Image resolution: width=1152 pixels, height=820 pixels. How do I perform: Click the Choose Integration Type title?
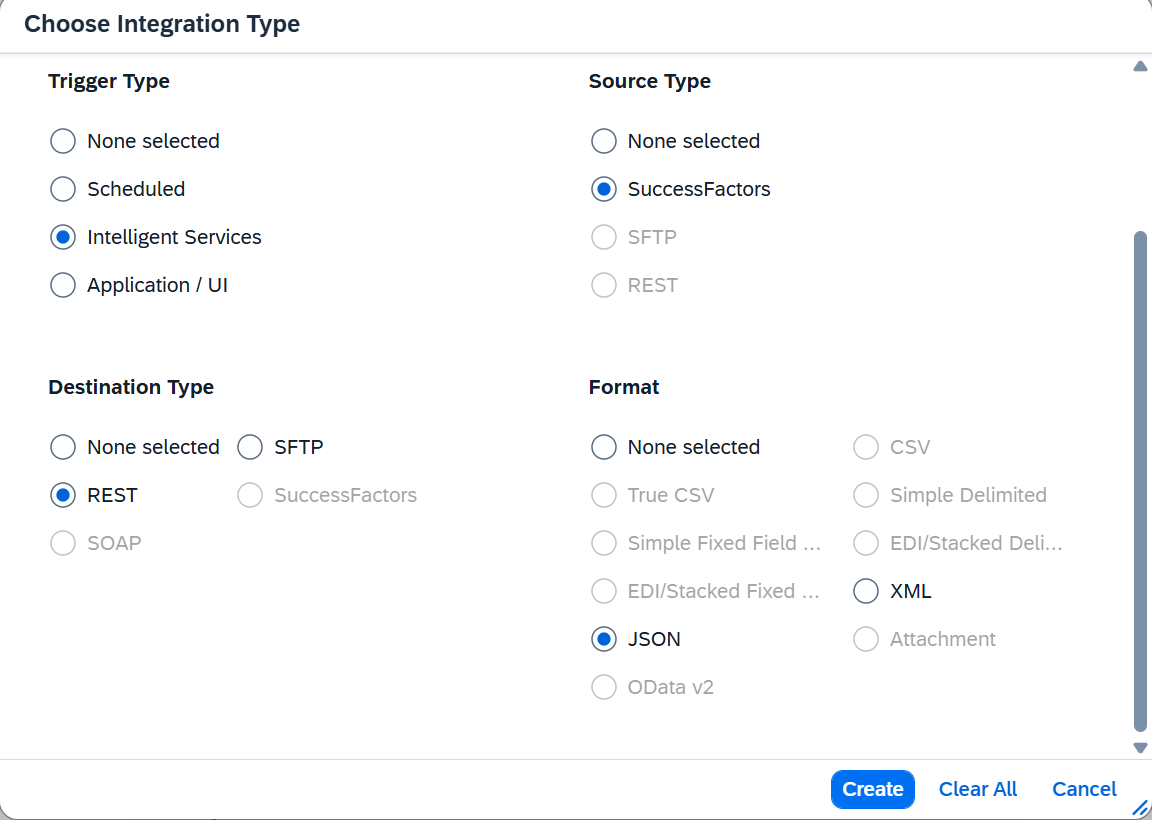[x=162, y=24]
